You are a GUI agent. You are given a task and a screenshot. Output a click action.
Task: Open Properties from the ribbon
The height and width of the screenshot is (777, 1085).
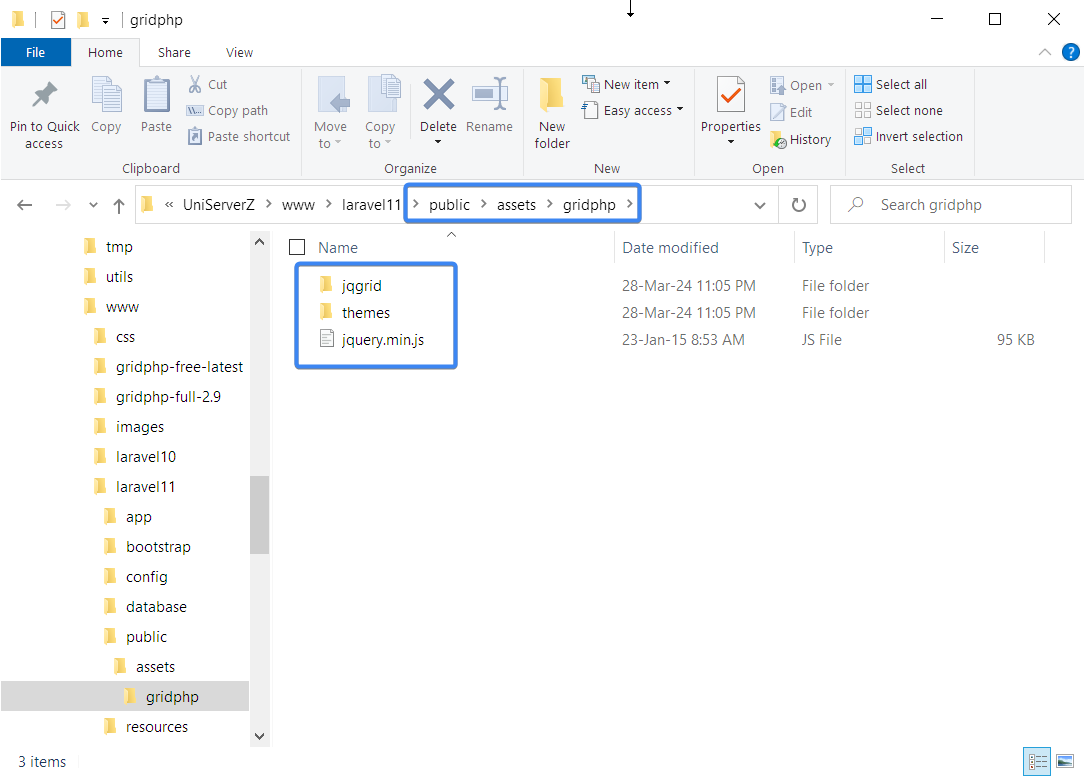730,96
